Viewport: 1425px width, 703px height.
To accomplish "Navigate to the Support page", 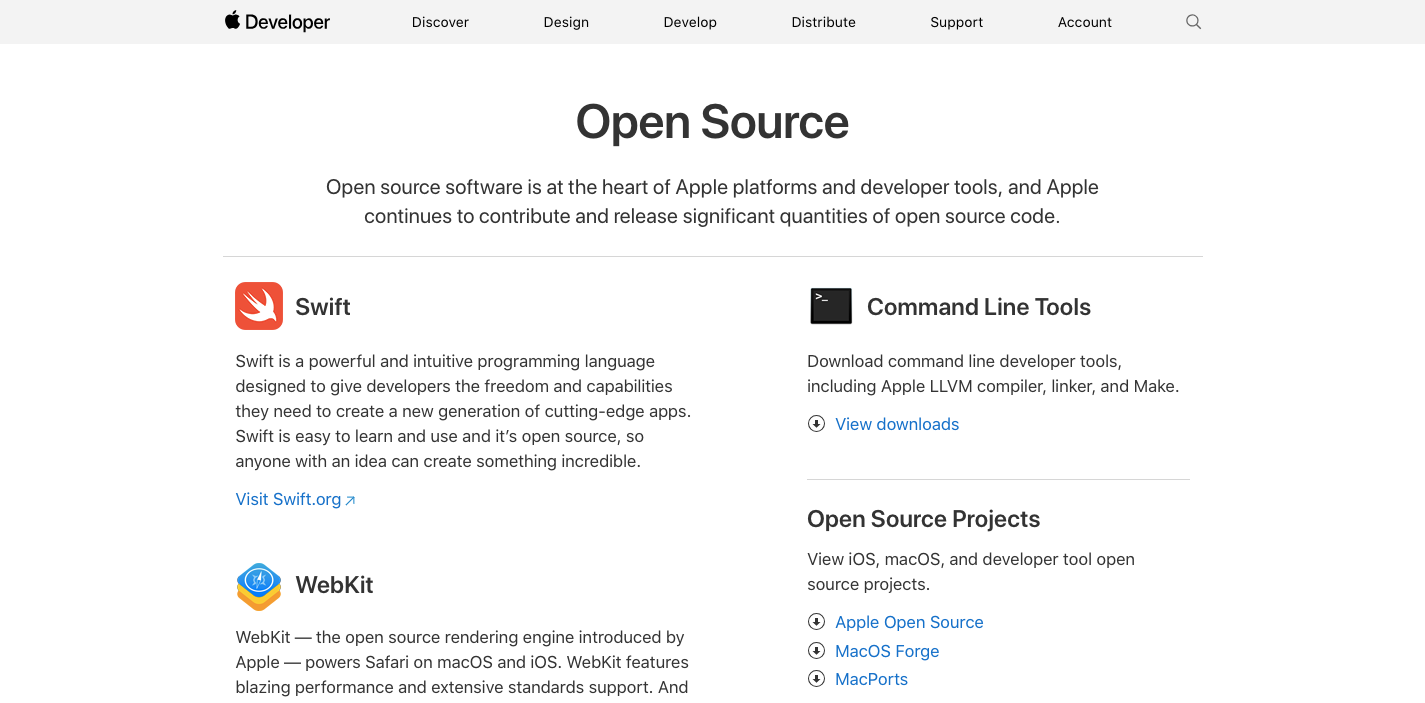I will (x=956, y=22).
